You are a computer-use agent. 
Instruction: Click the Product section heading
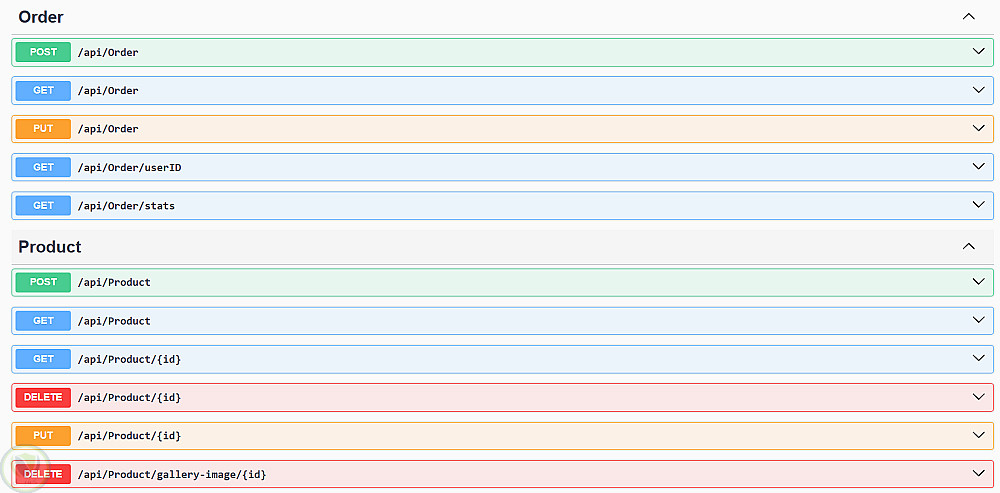click(50, 247)
